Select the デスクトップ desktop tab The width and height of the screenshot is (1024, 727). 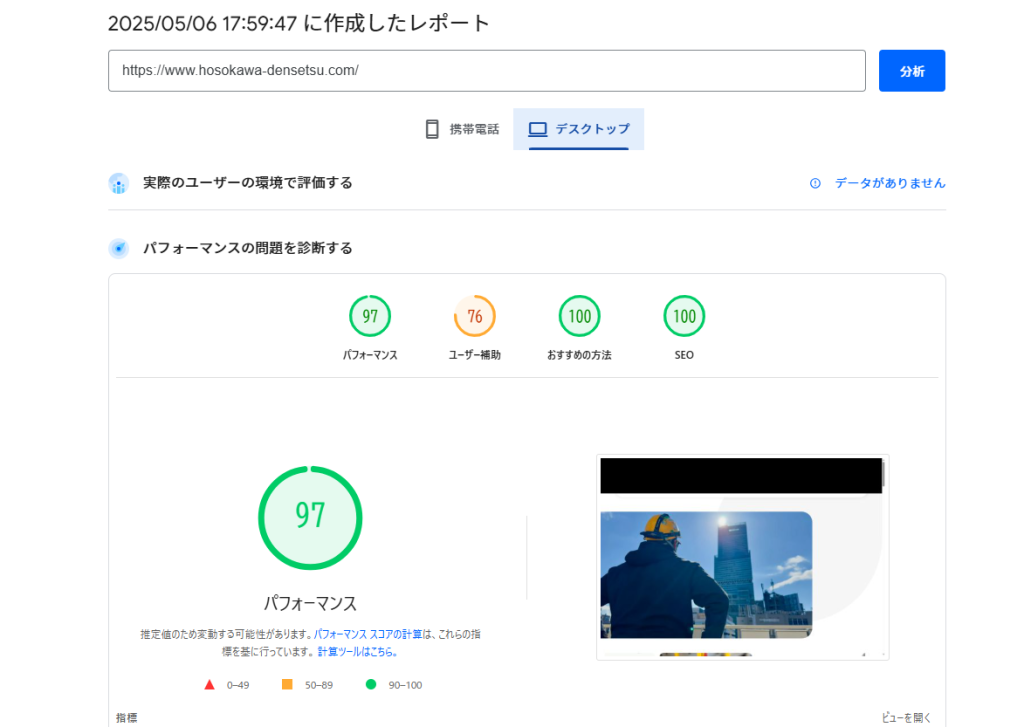(579, 129)
